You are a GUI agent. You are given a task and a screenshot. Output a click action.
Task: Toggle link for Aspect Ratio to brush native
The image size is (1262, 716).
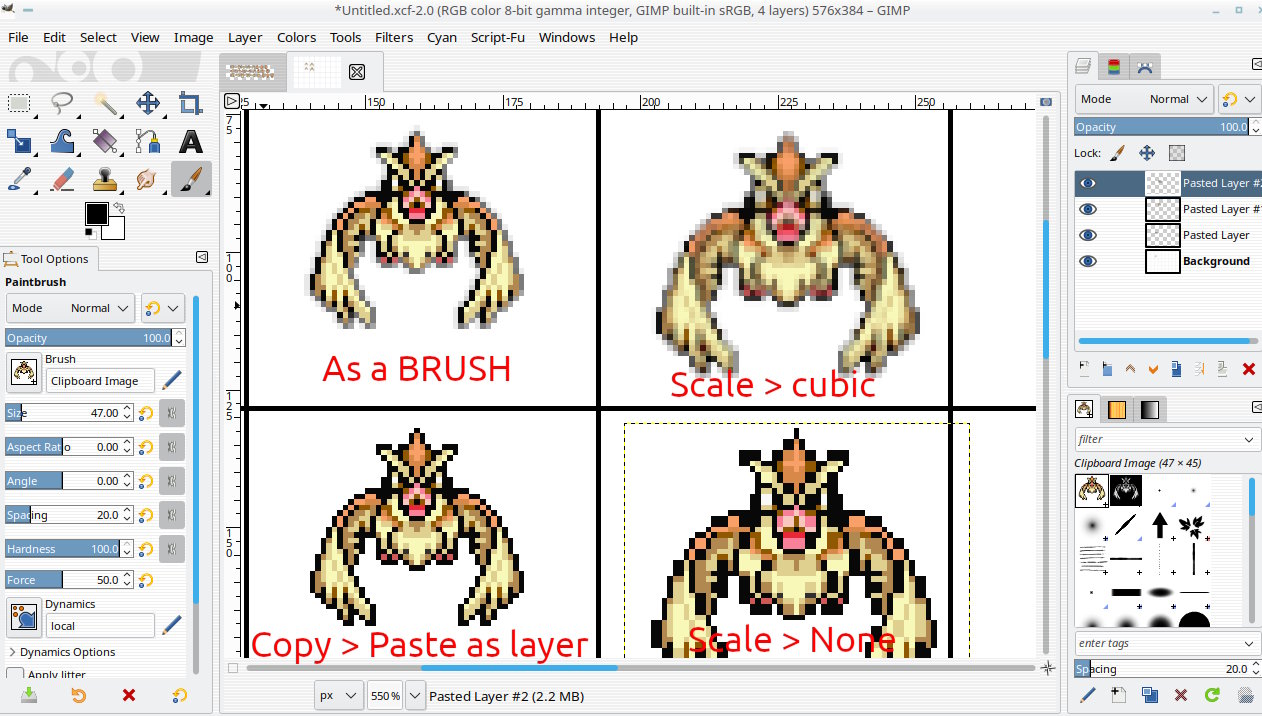[172, 447]
